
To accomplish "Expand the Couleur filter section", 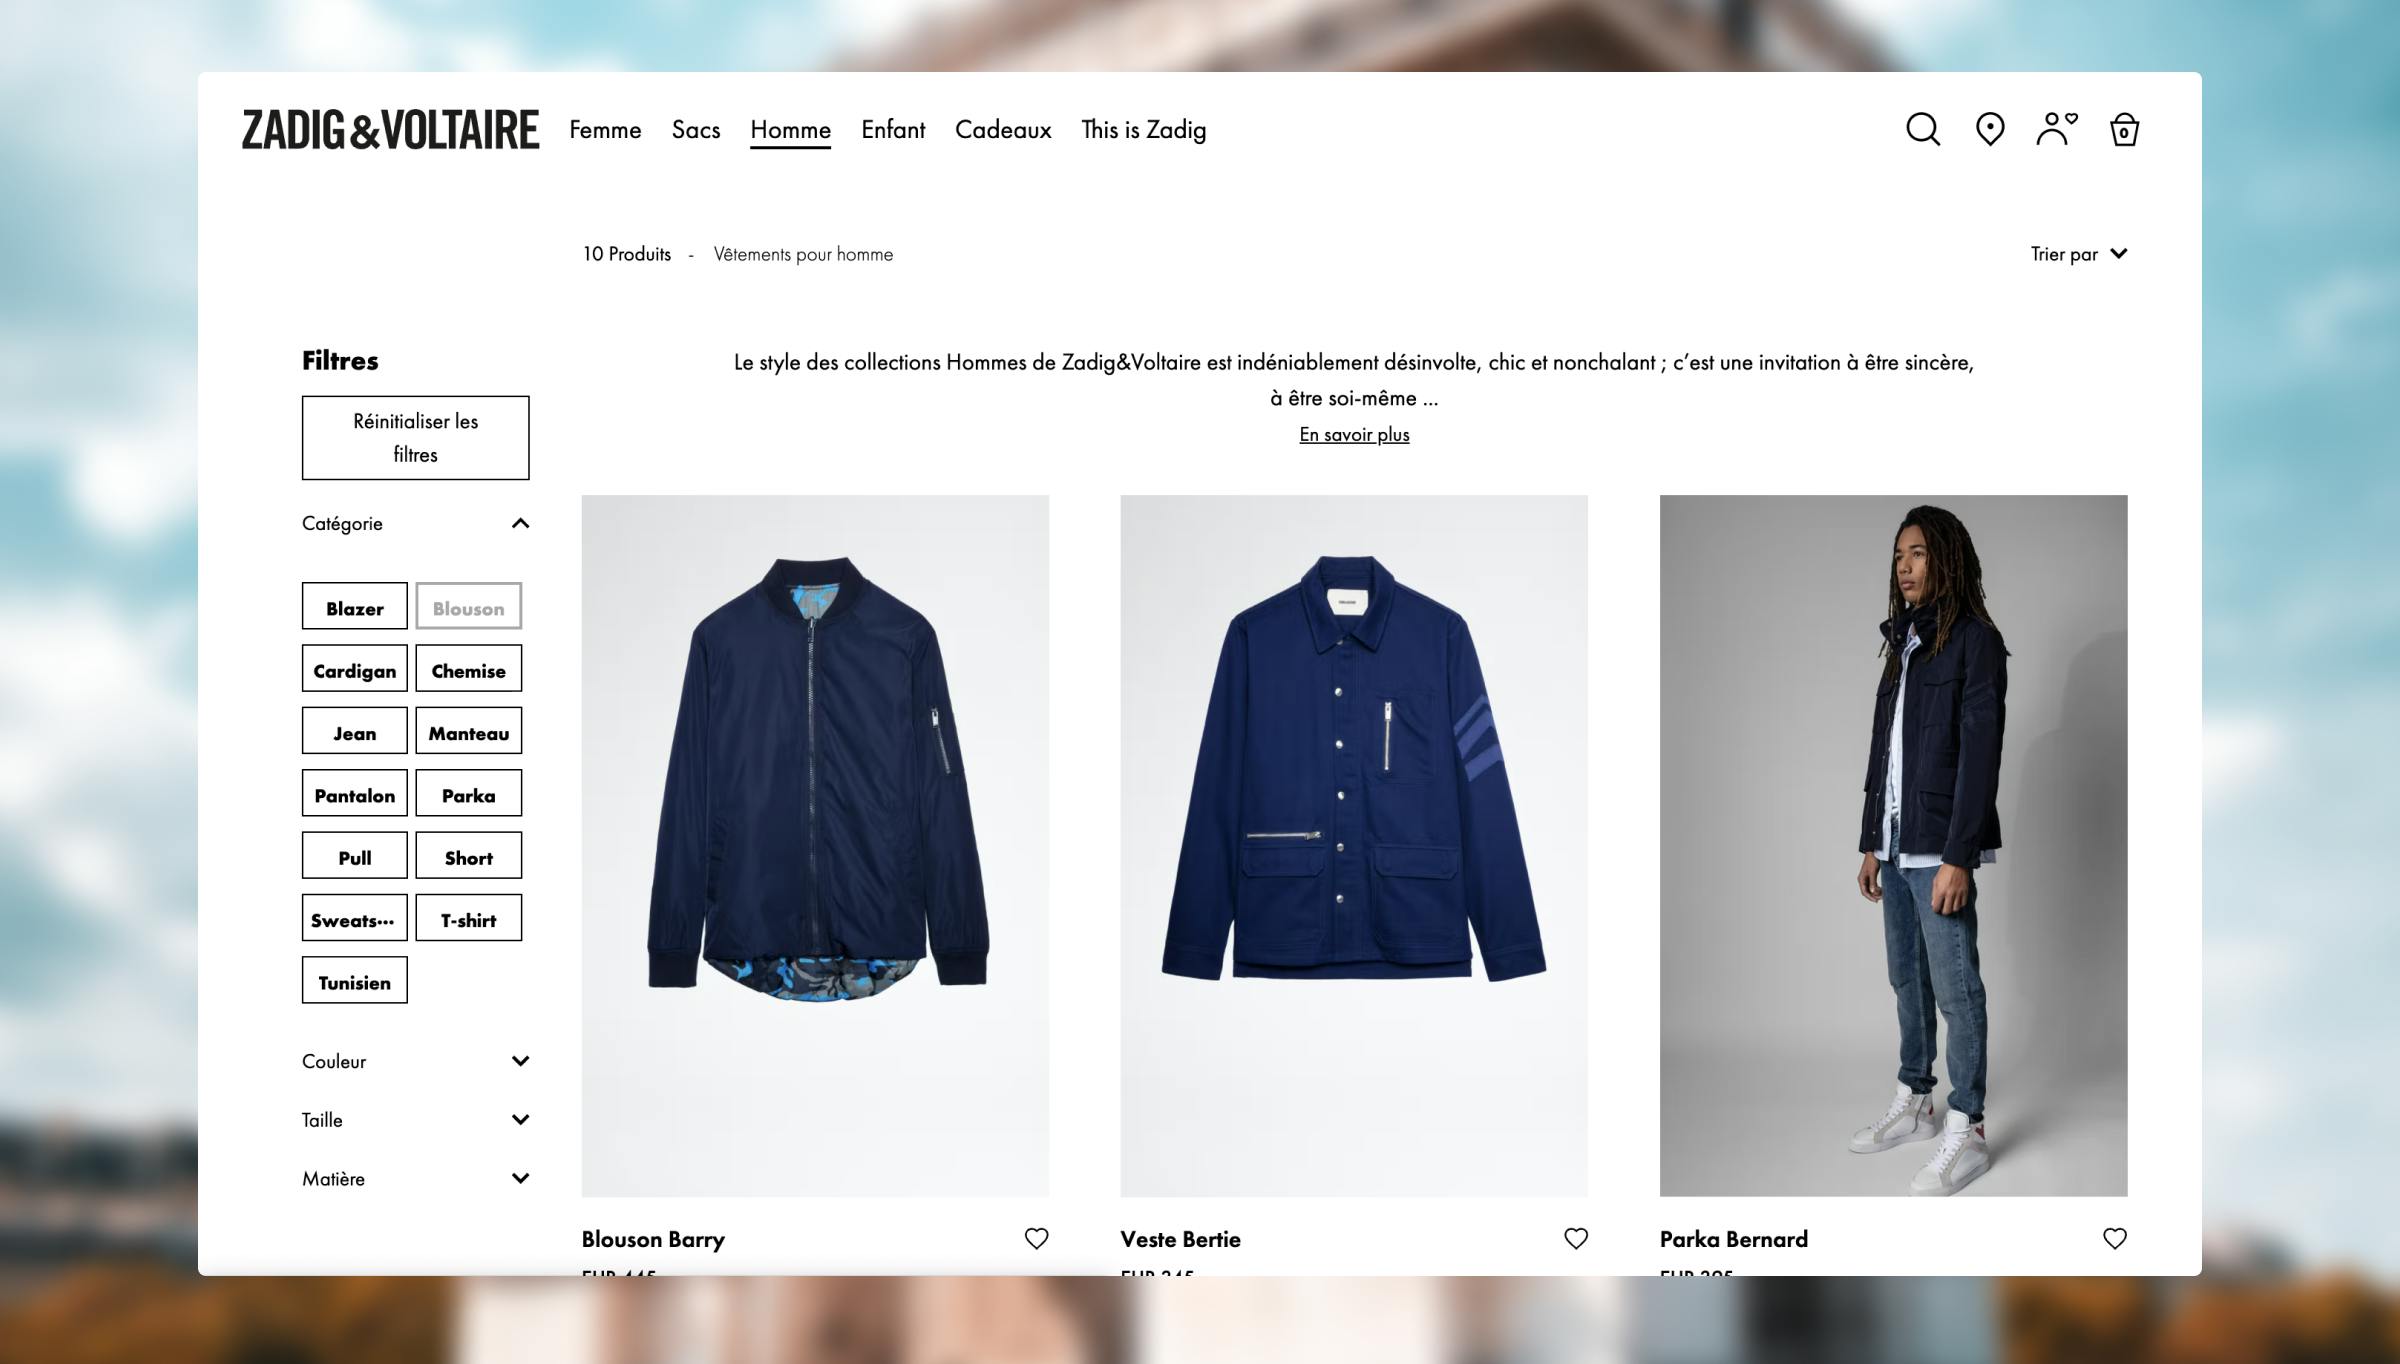I will (x=519, y=1061).
